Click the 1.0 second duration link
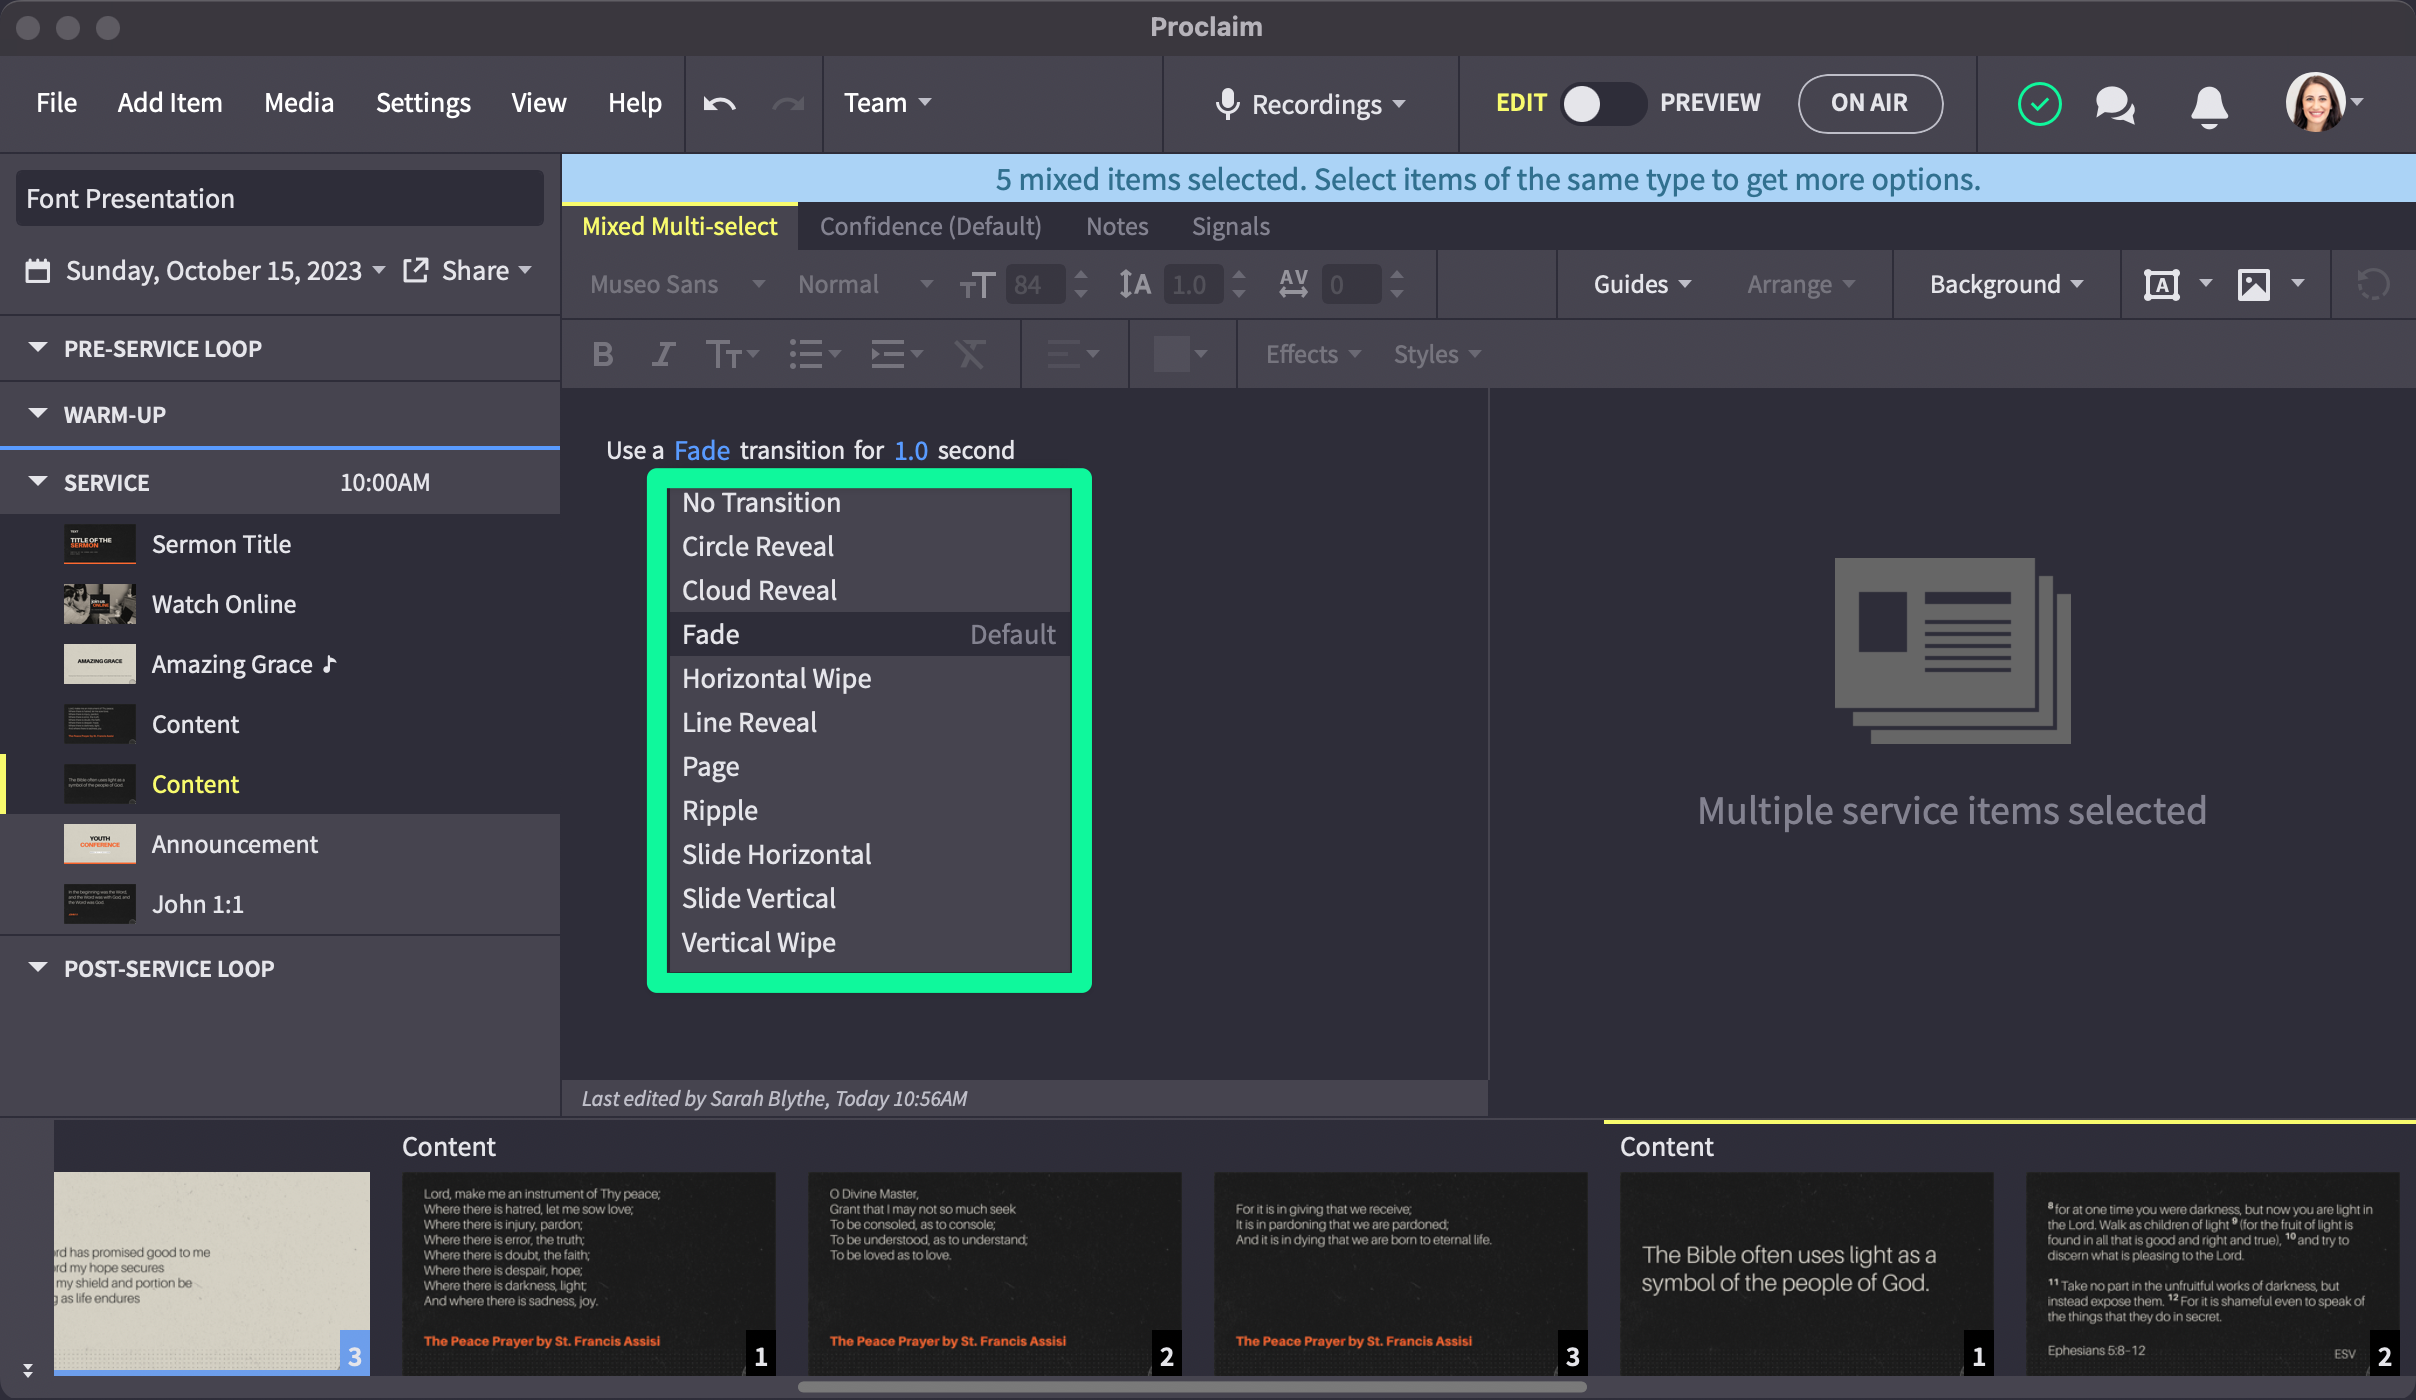This screenshot has width=2416, height=1400. click(x=911, y=450)
